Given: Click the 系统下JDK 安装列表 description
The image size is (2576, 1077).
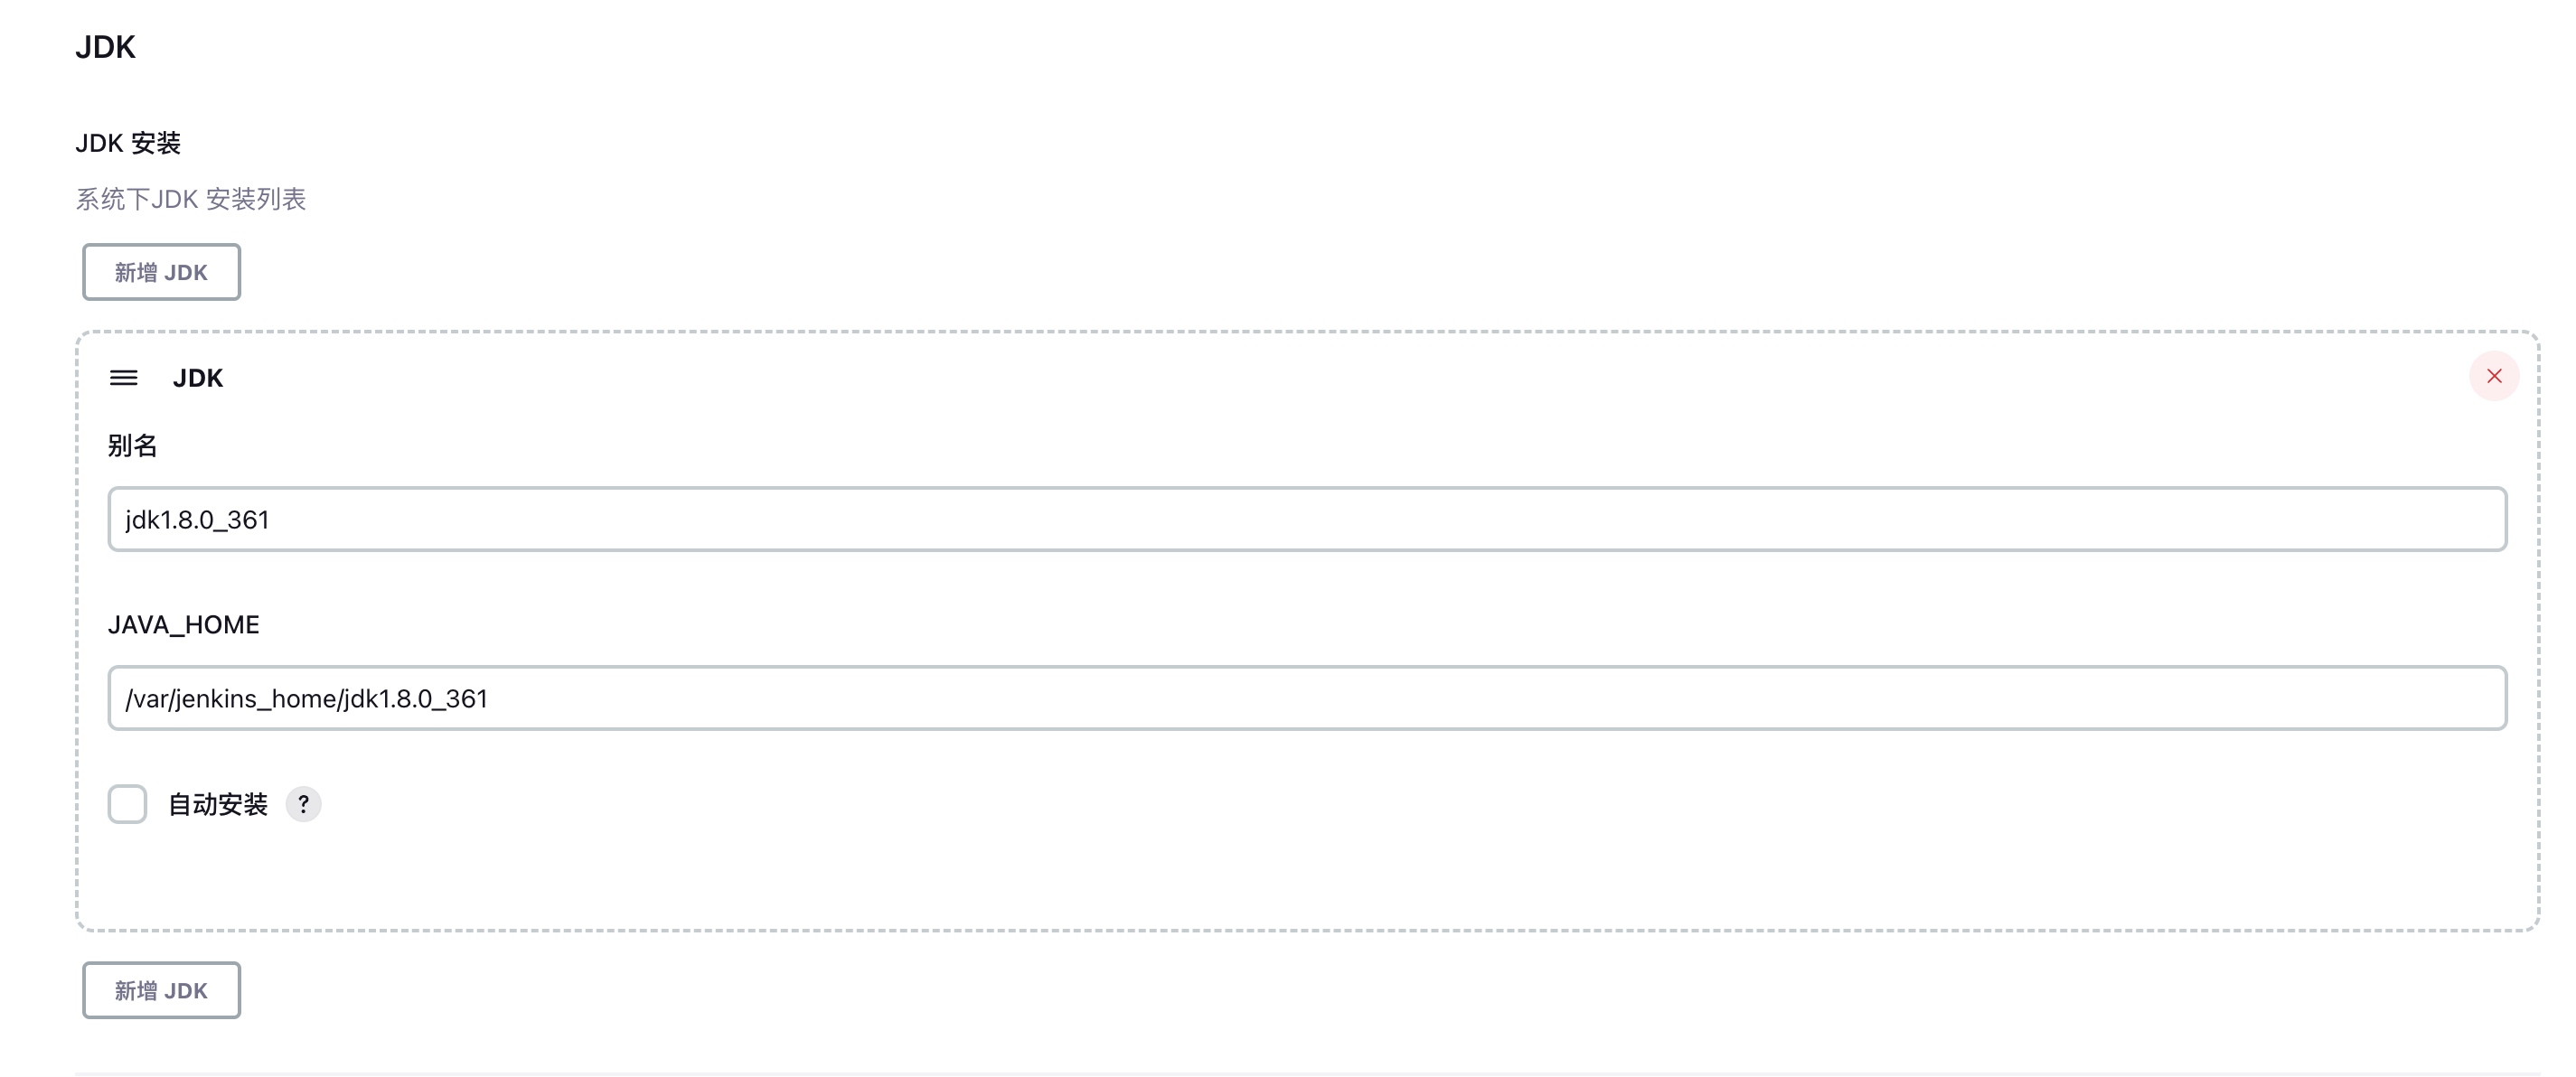Looking at the screenshot, I should click(x=191, y=199).
